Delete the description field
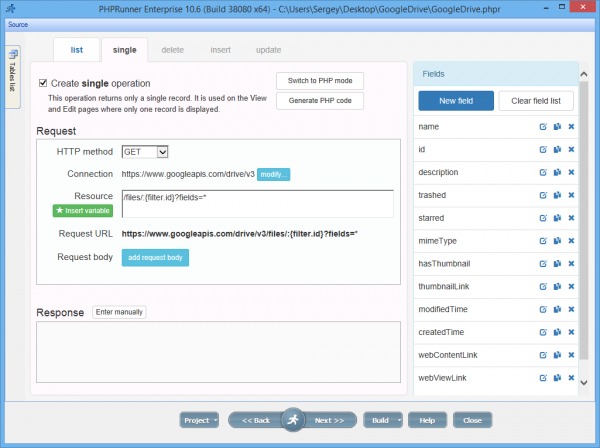The width and height of the screenshot is (600, 448). 571,172
